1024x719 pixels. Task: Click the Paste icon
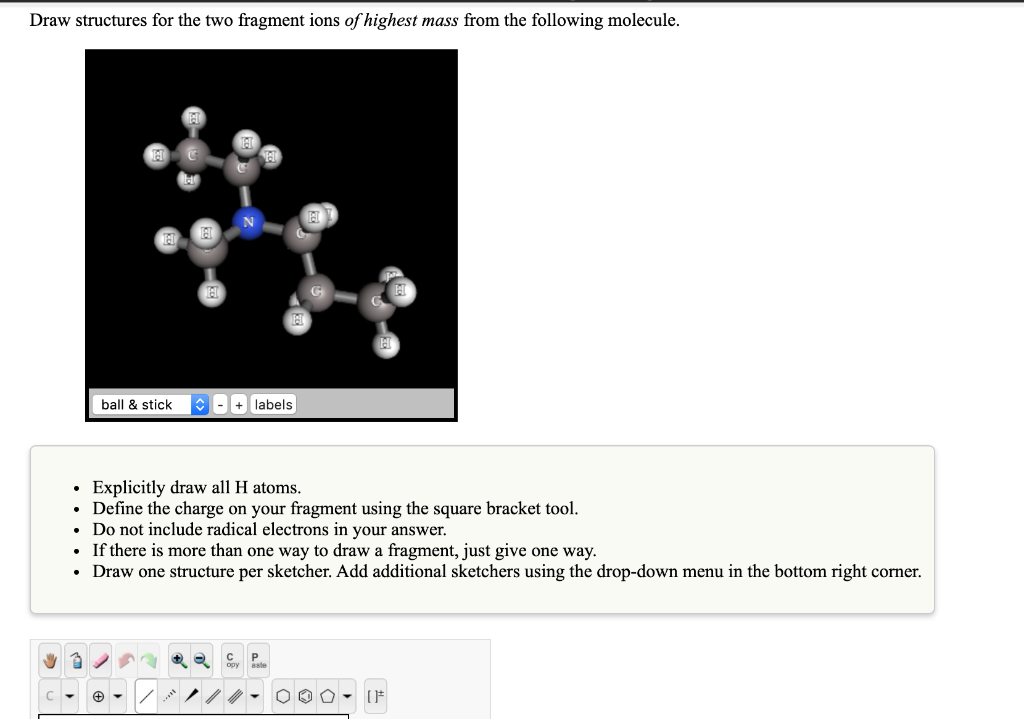tap(255, 659)
